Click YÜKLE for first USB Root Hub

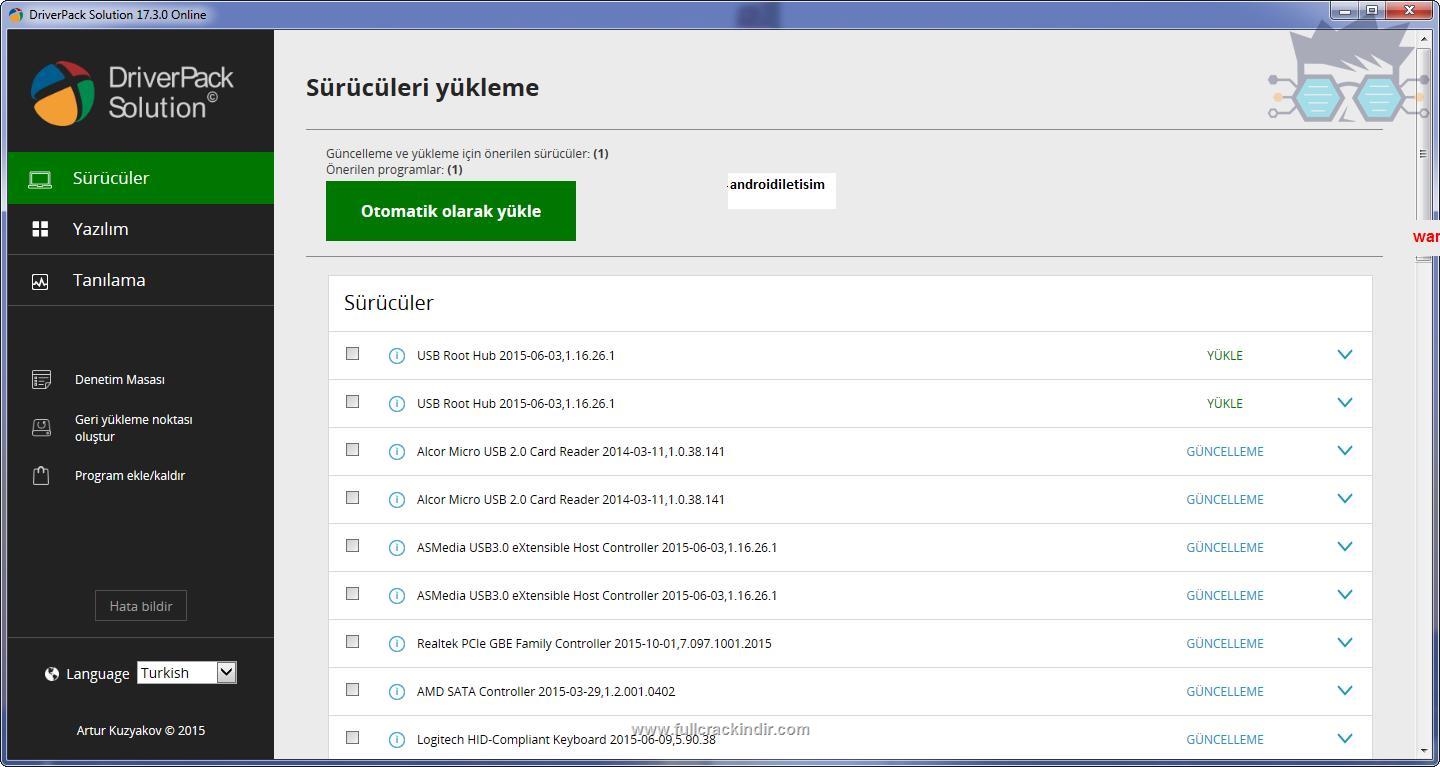coord(1225,356)
